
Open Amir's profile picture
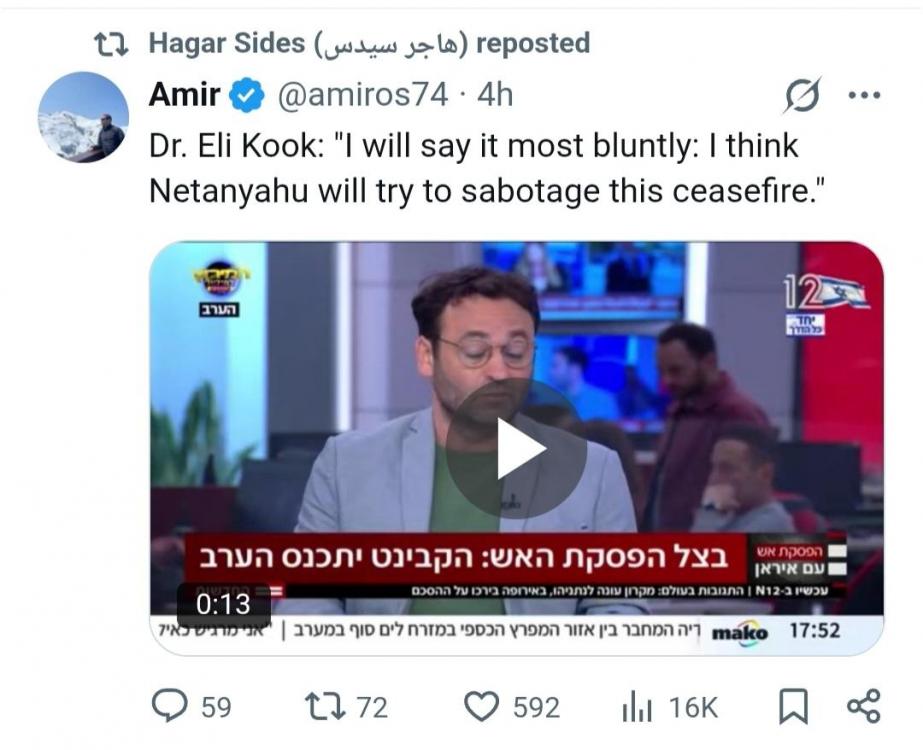(x=84, y=117)
